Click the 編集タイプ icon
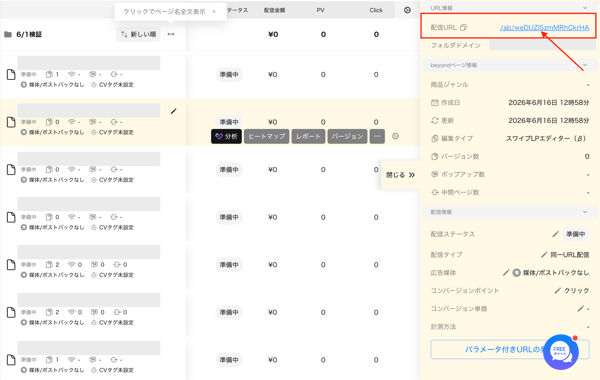This screenshot has width=600, height=380. [435, 139]
